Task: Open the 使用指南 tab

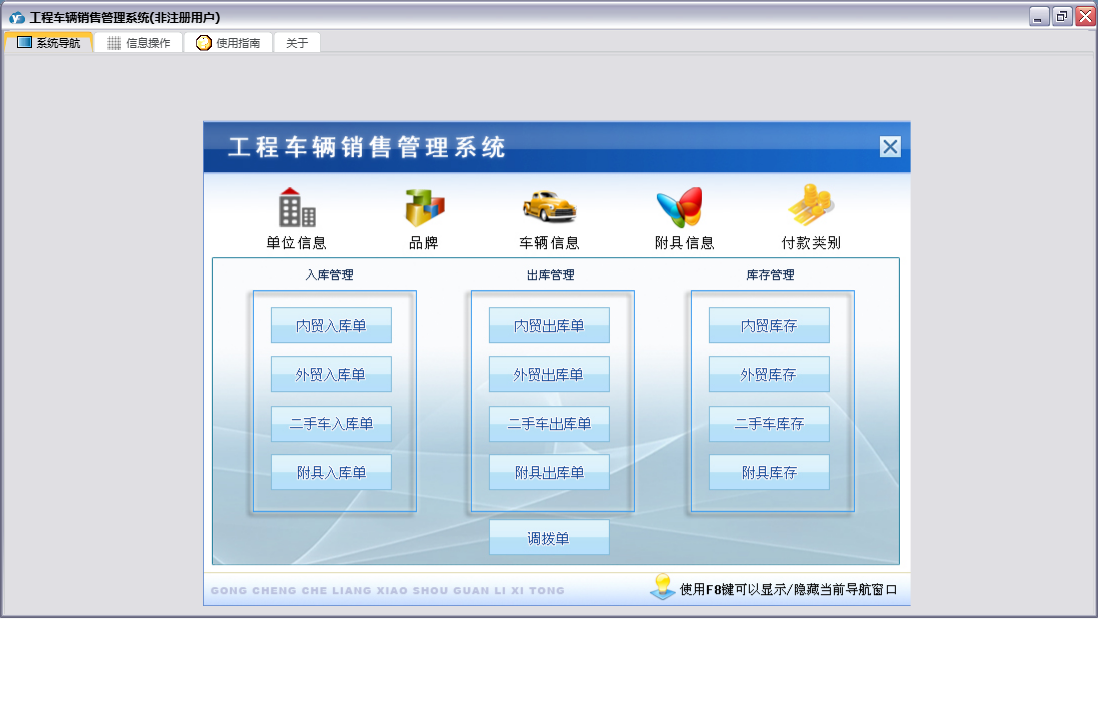Action: [228, 43]
